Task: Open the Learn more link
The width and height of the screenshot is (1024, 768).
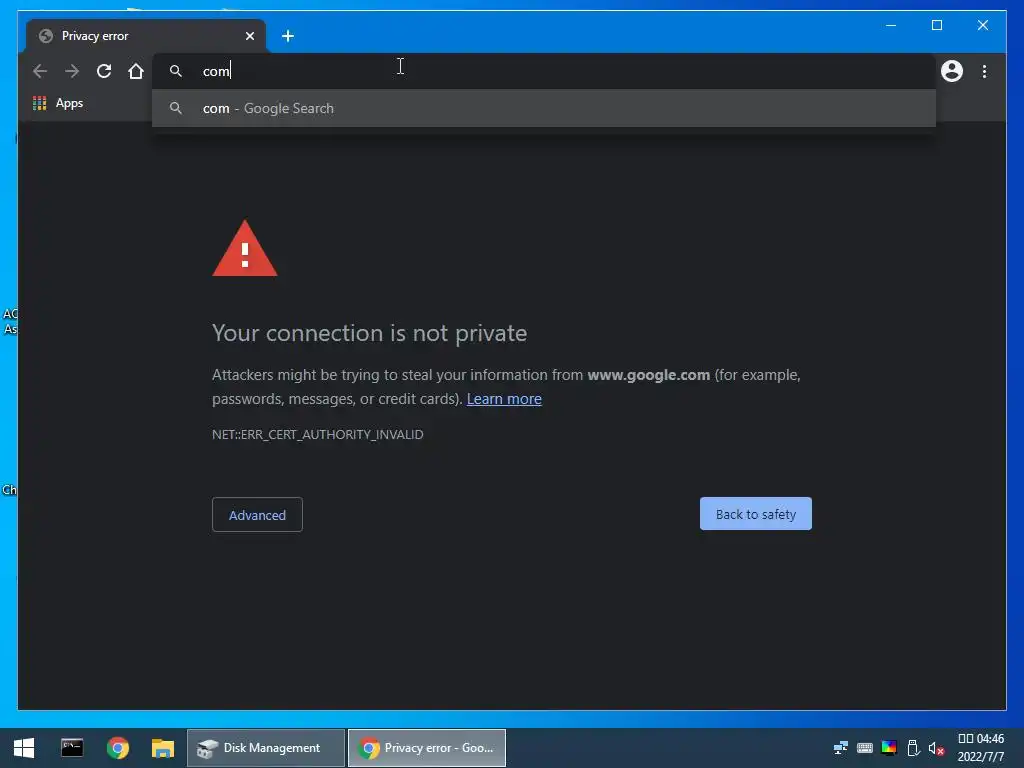Action: 504,399
